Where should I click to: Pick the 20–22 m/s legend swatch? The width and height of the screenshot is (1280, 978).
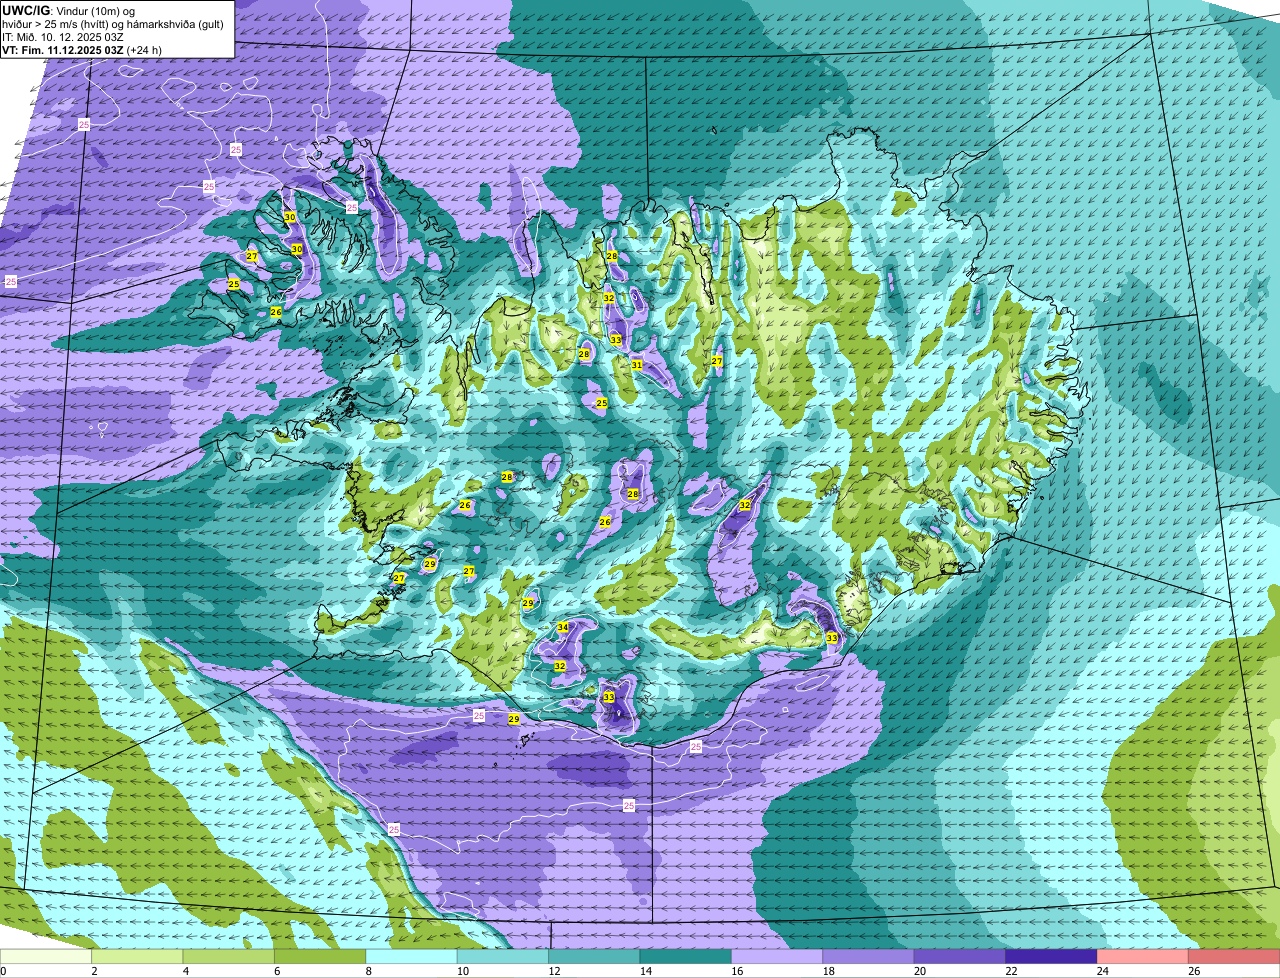point(960,957)
